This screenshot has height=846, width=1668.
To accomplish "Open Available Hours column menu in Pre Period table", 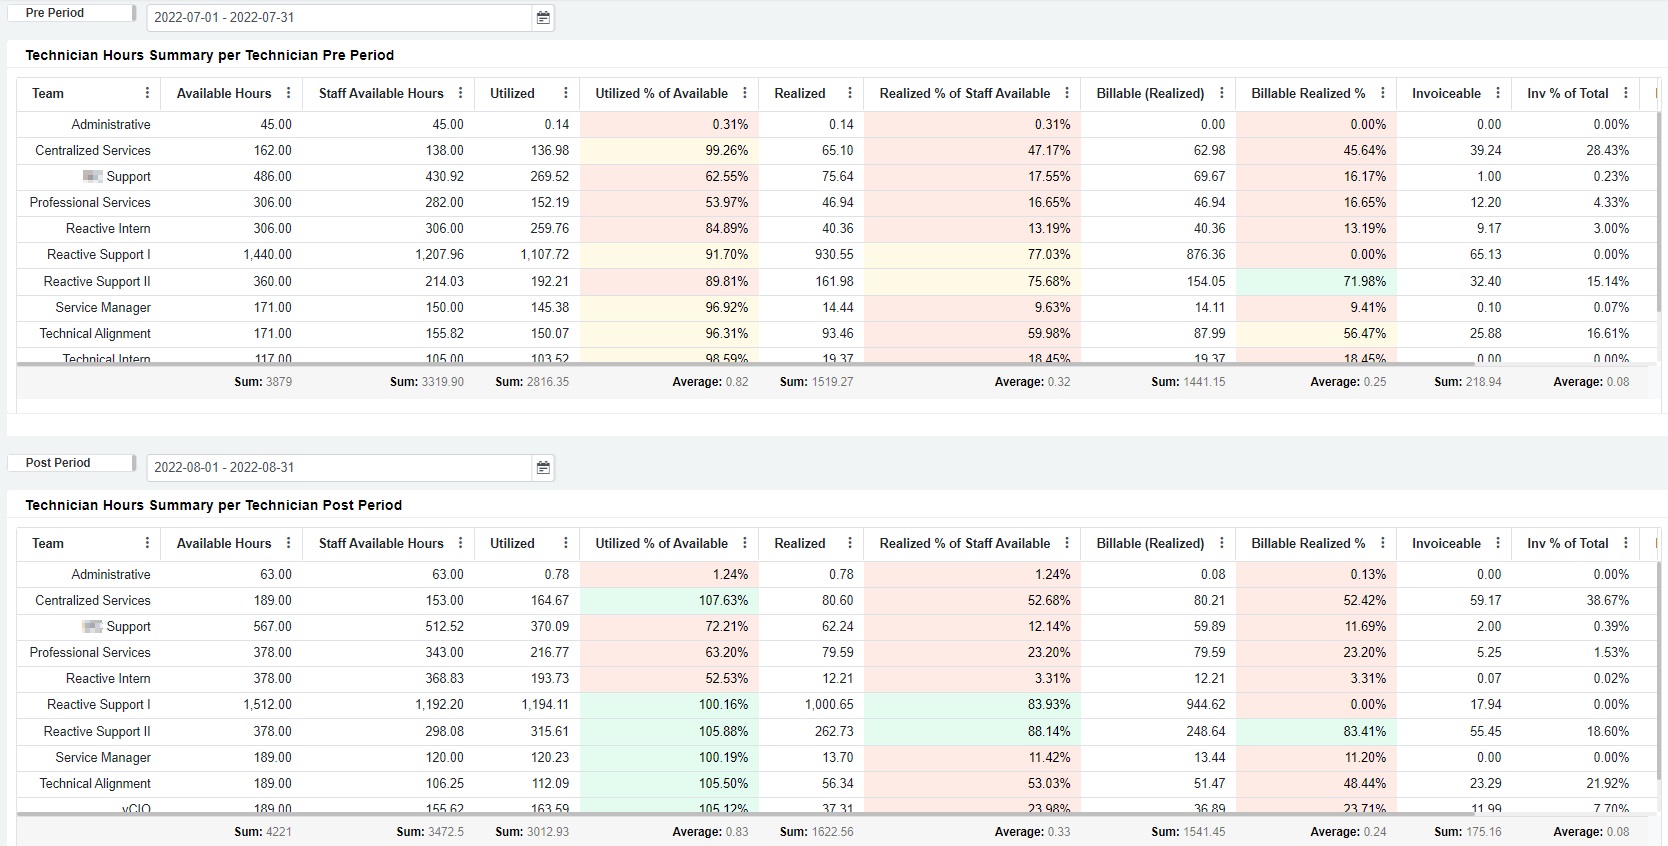I will click(x=289, y=93).
